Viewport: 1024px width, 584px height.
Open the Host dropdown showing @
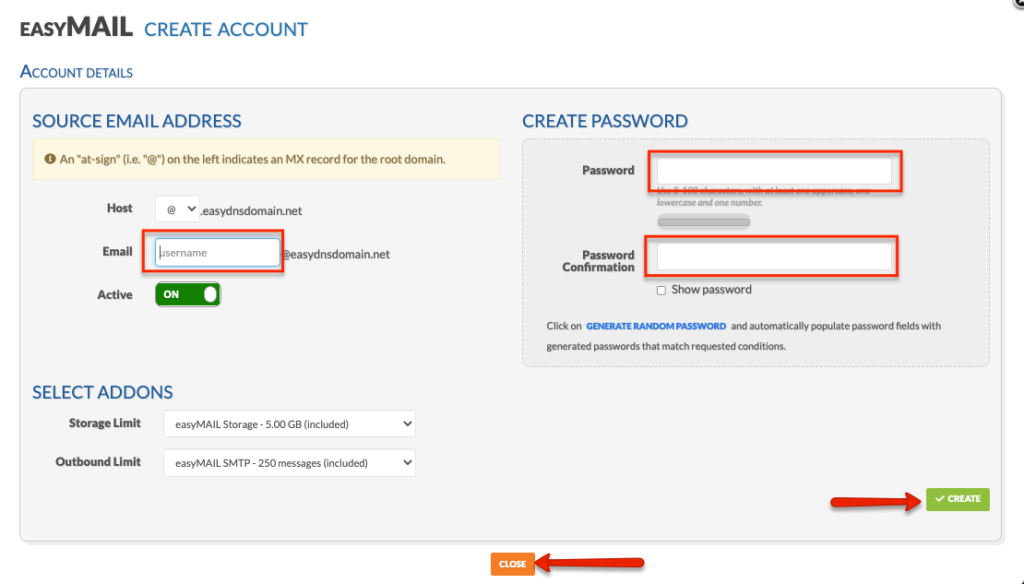pos(176,209)
